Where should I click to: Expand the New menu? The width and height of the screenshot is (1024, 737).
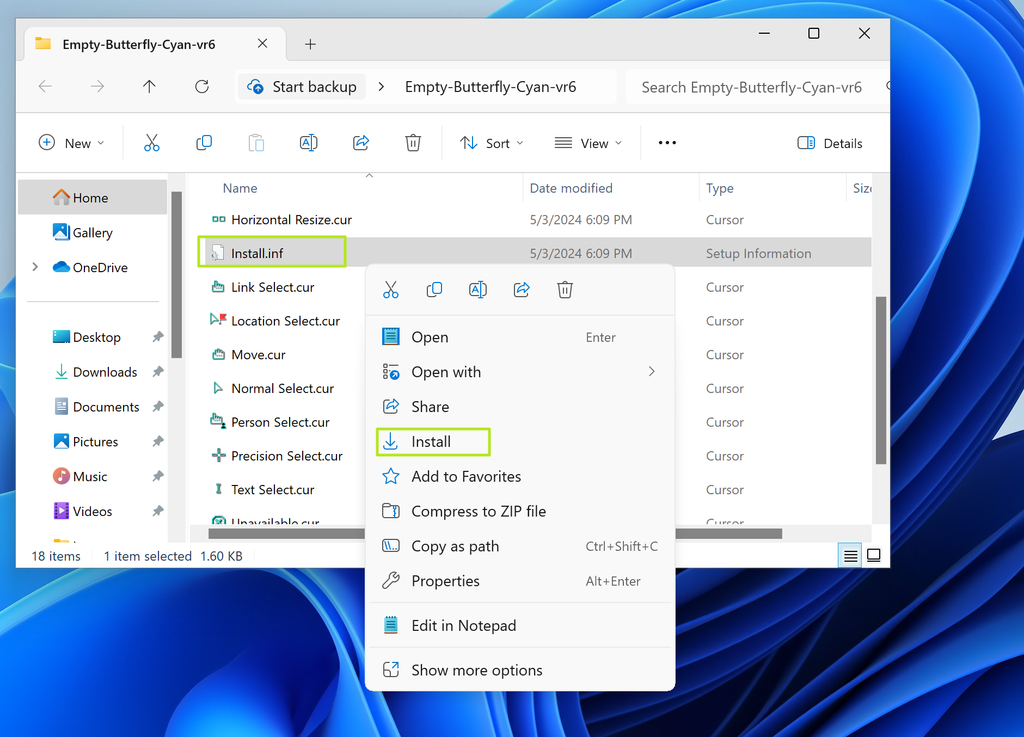[71, 143]
